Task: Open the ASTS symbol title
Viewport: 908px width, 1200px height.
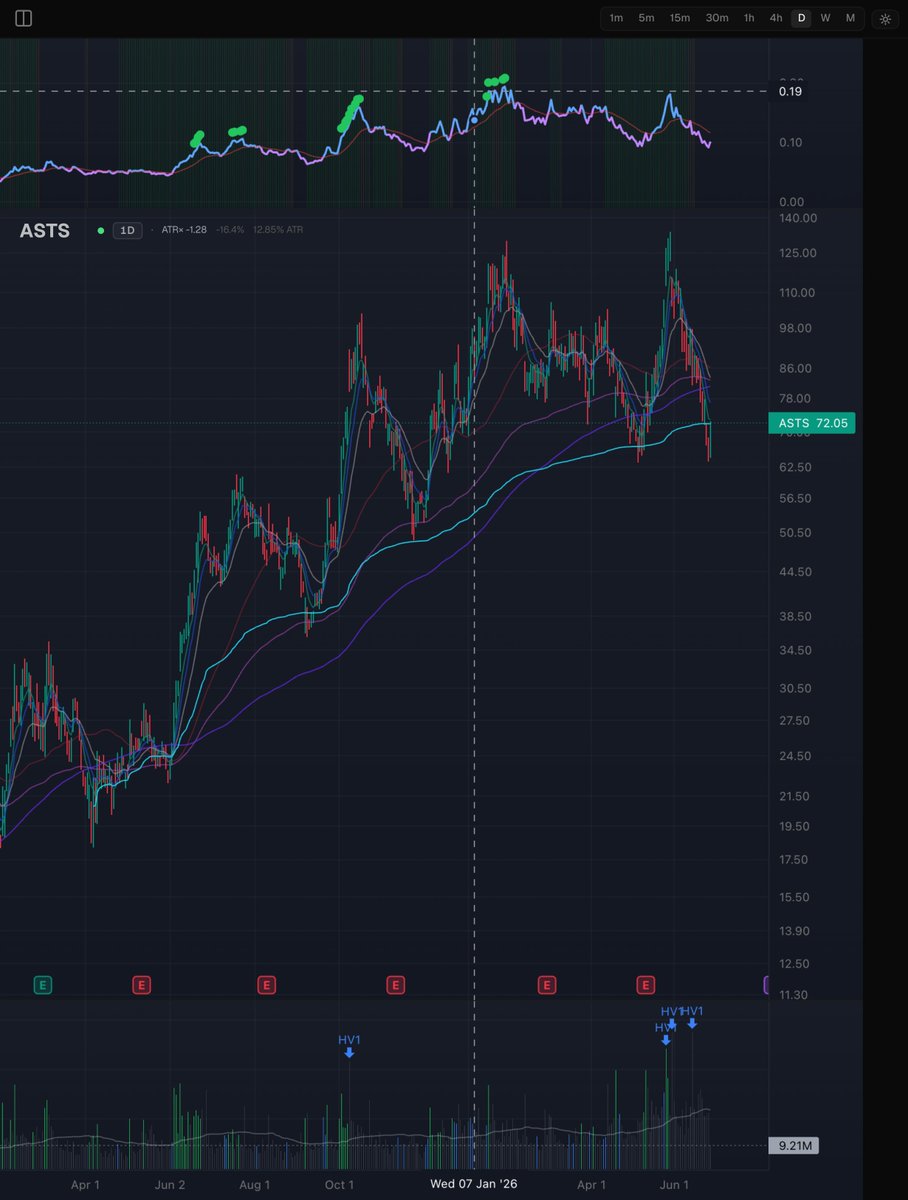Action: click(45, 231)
